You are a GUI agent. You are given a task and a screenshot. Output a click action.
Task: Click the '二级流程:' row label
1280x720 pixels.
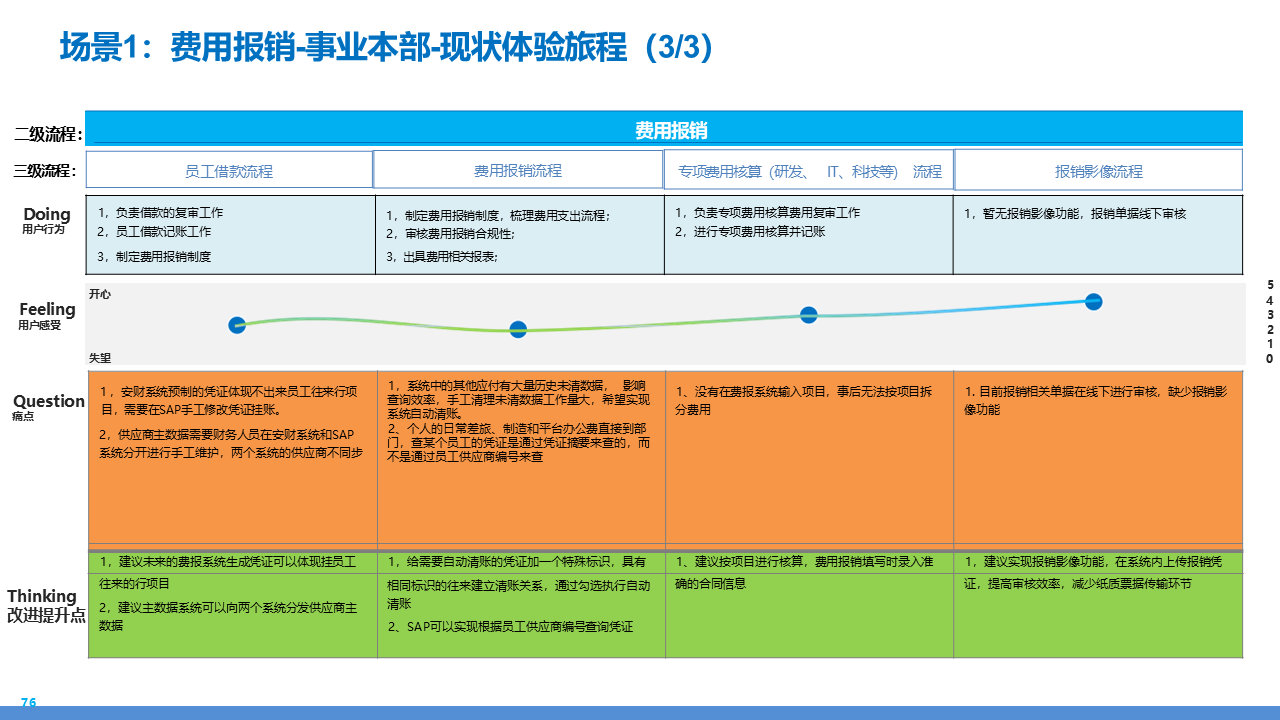tap(48, 134)
